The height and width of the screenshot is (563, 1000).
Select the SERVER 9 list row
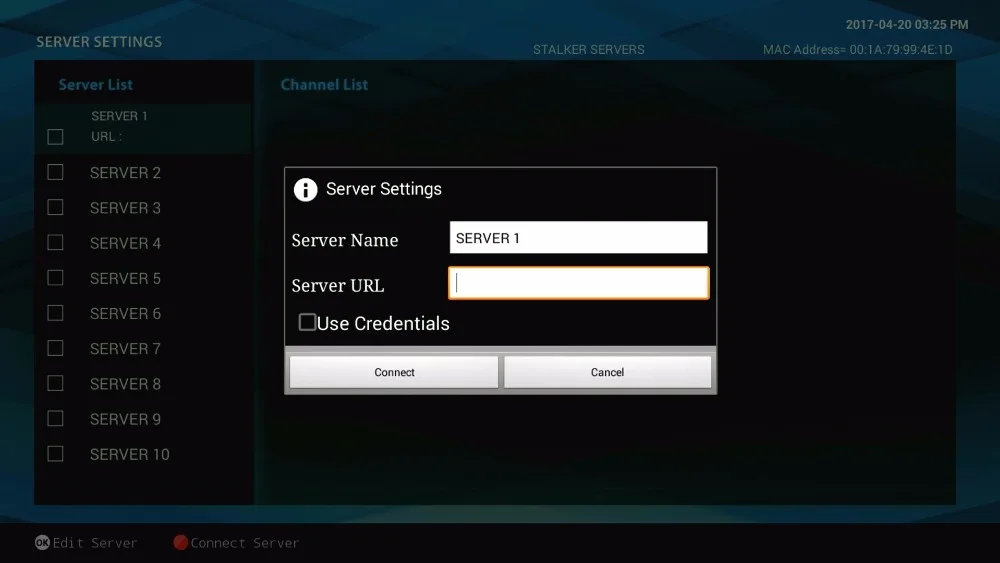[x=143, y=418]
